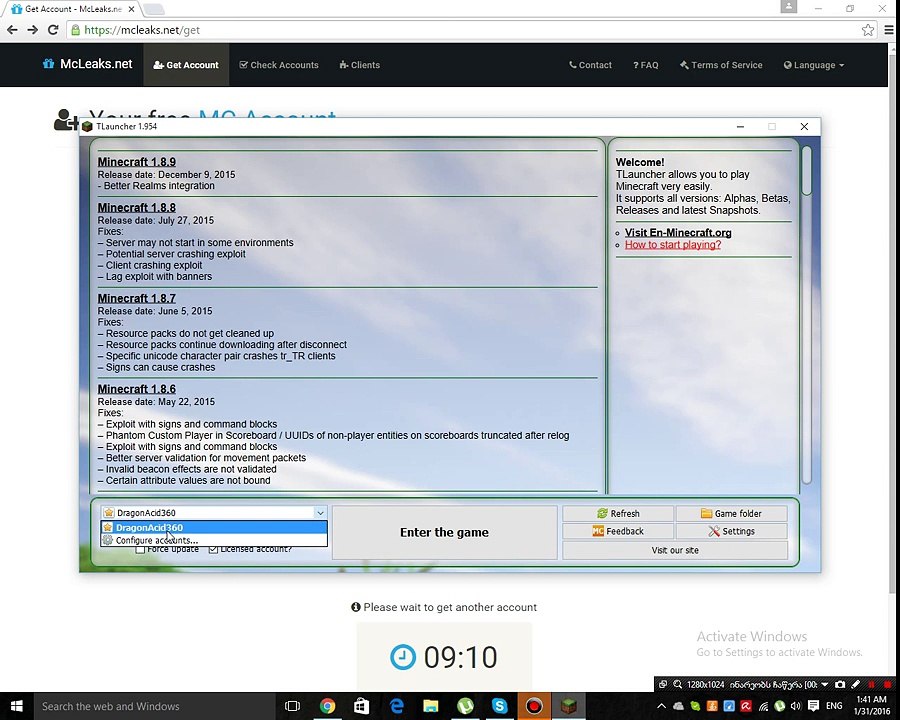Viewport: 900px width, 720px height.
Task: Toggle the Licensed account checkbox
Action: coord(214,549)
